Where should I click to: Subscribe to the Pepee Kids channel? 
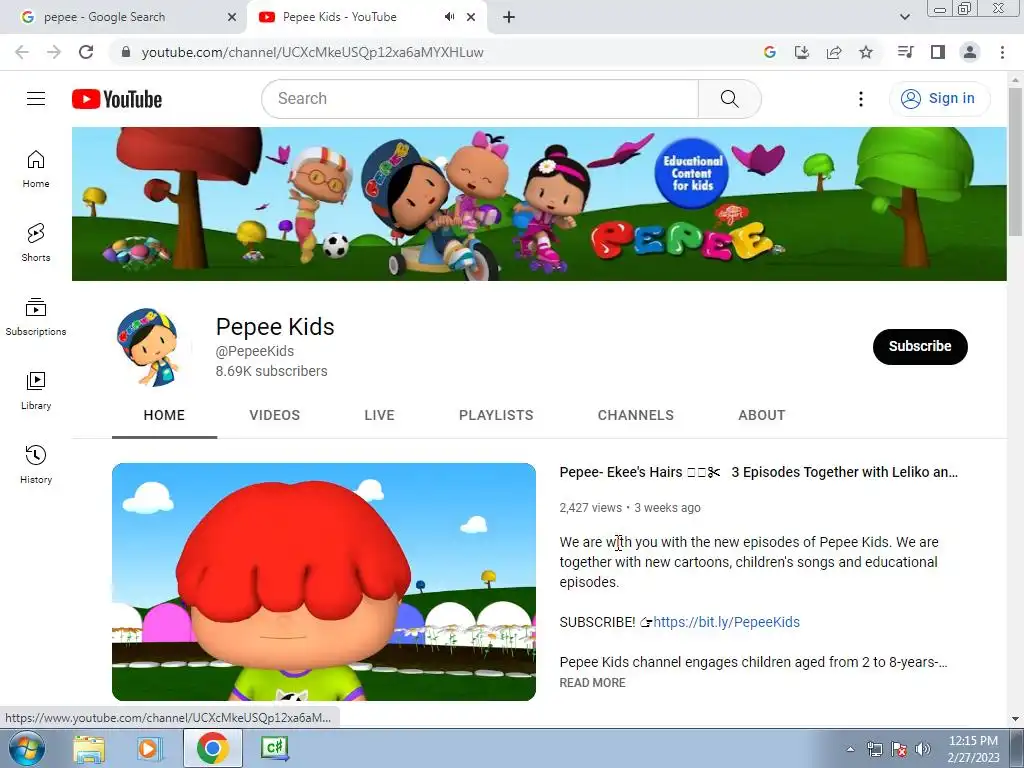920,346
